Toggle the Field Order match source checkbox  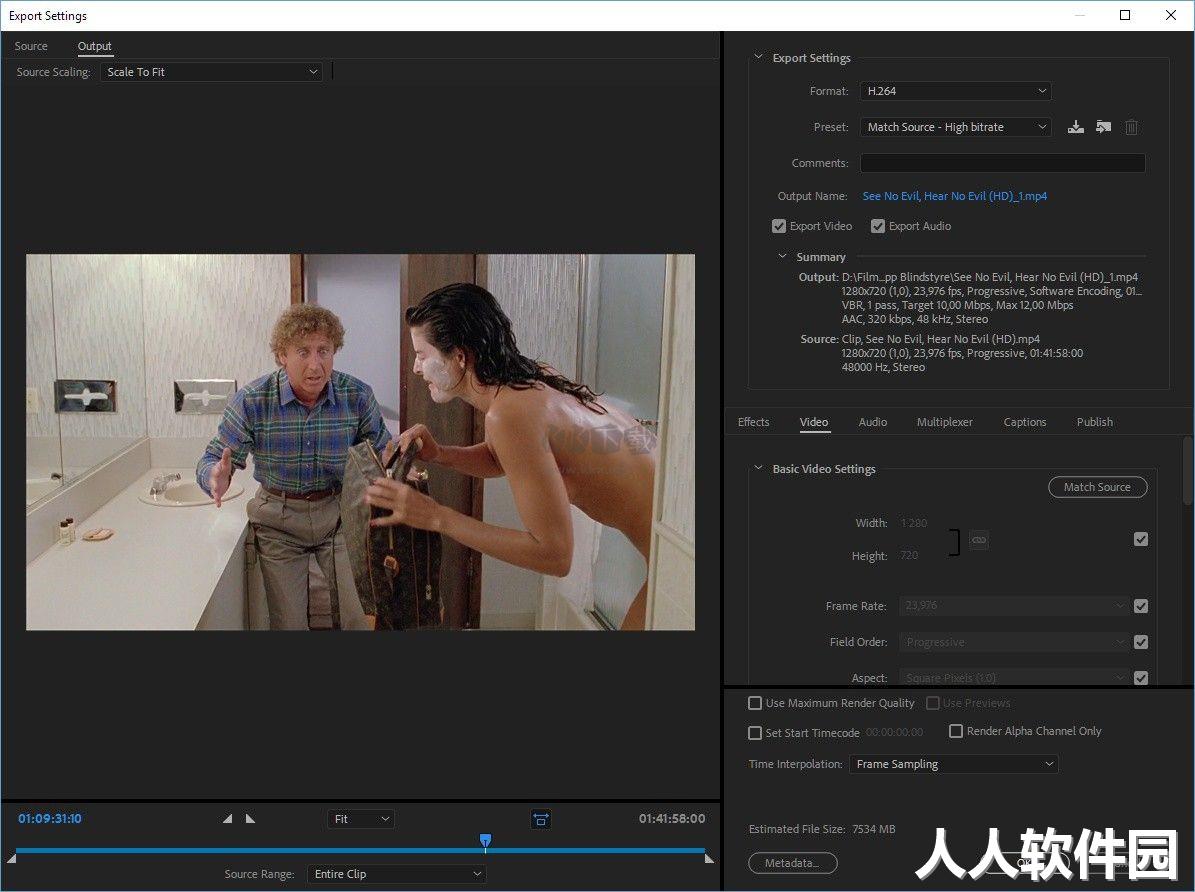(x=1141, y=642)
